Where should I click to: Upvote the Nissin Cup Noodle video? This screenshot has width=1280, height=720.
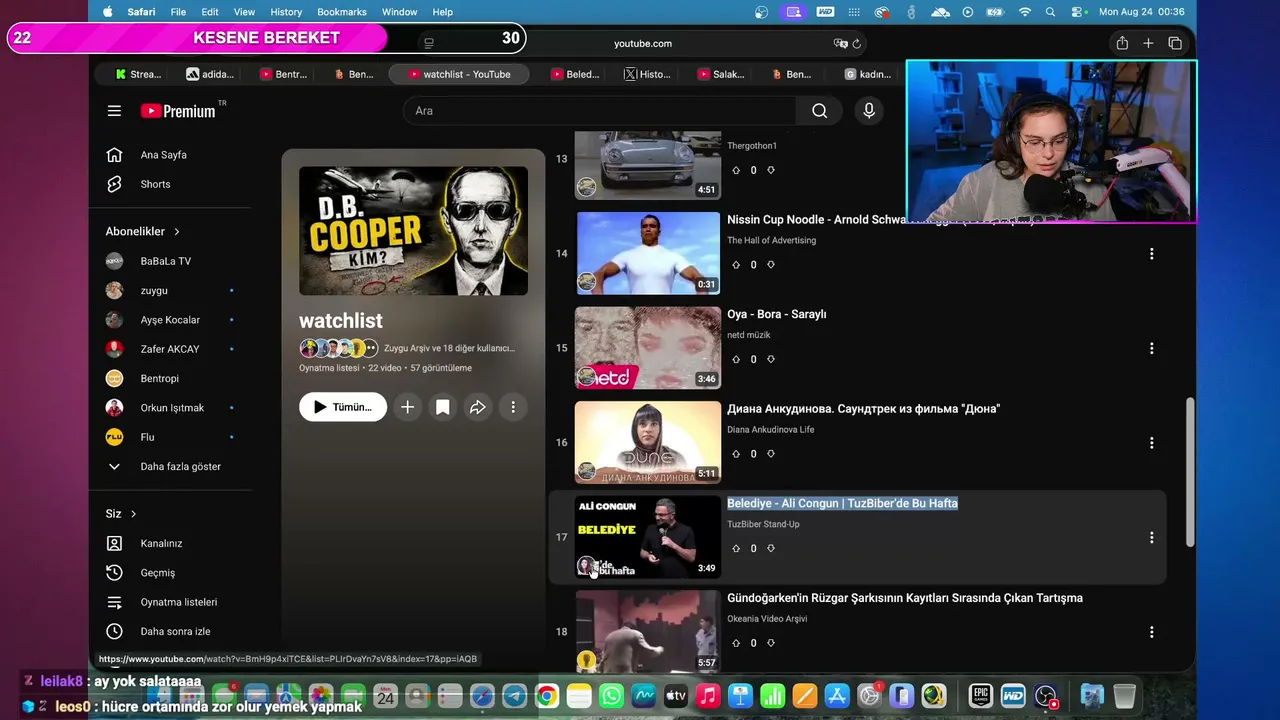pyautogui.click(x=736, y=265)
